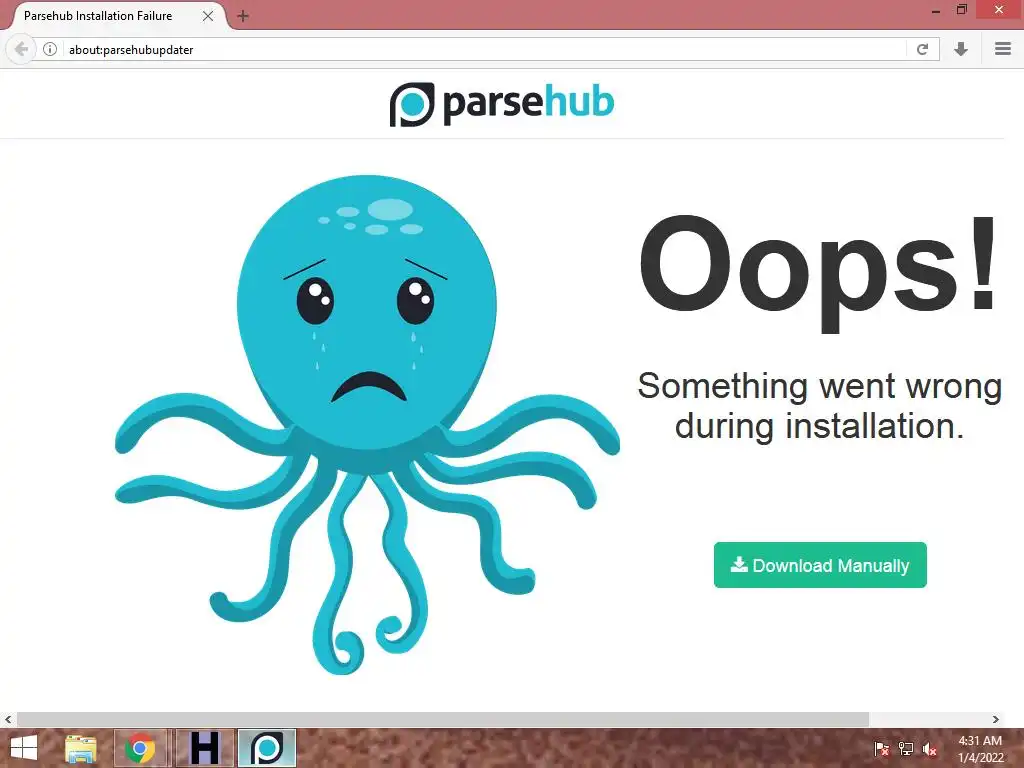This screenshot has width=1024, height=768.
Task: Close the Parsehub Installation Failure tab
Action: click(x=208, y=16)
